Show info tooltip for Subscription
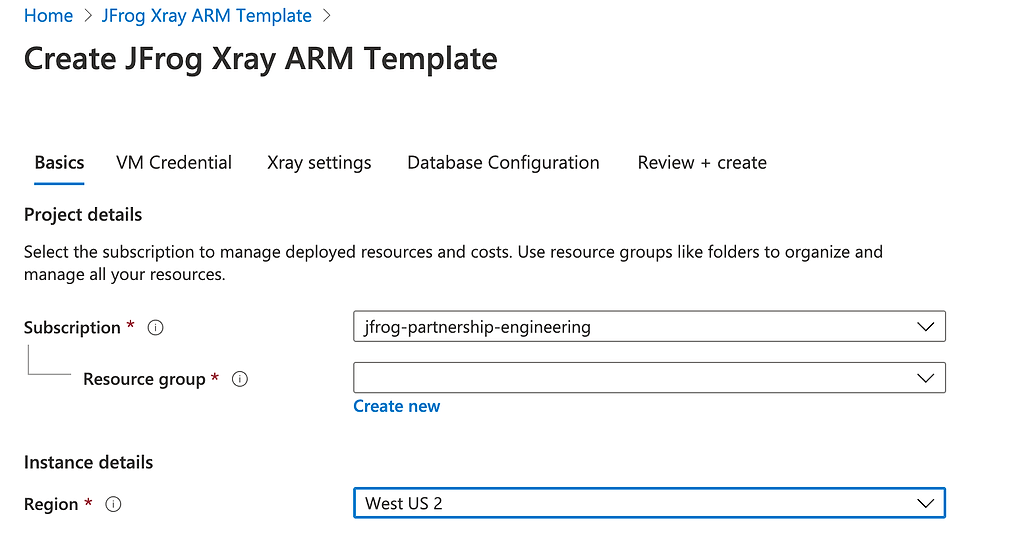Viewport: 1024px width, 541px height. point(155,327)
